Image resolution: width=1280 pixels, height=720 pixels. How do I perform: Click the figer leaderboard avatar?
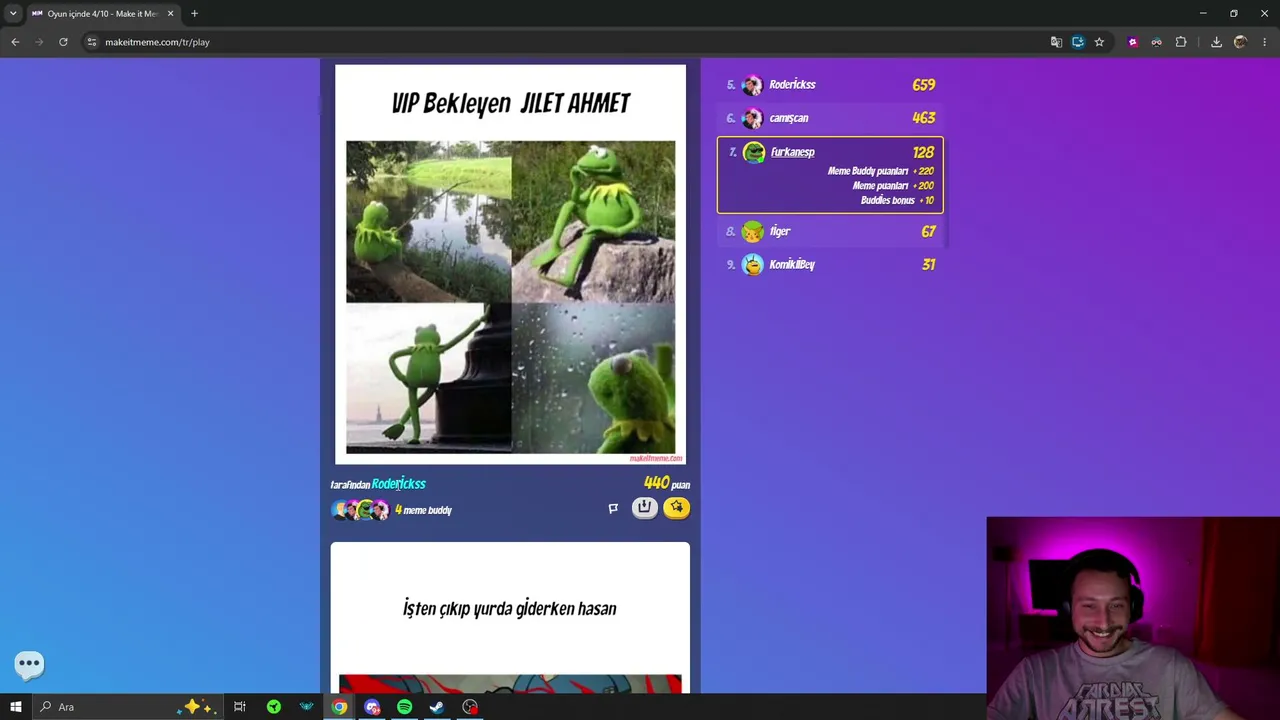pyautogui.click(x=752, y=231)
